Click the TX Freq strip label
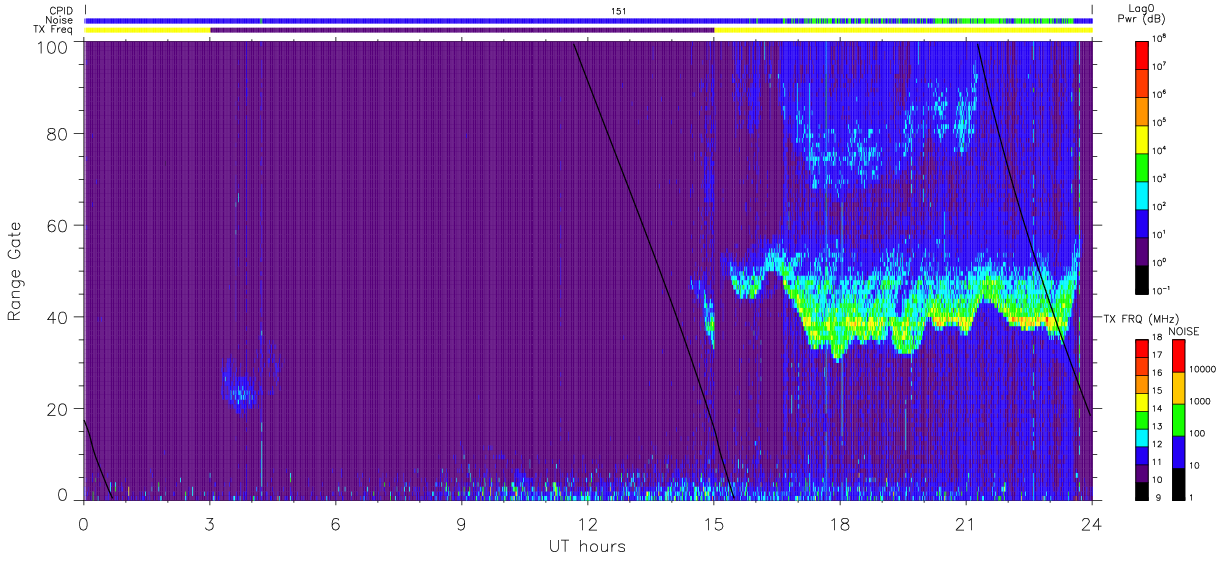Image resolution: width=1228 pixels, height=567 pixels. (53, 30)
